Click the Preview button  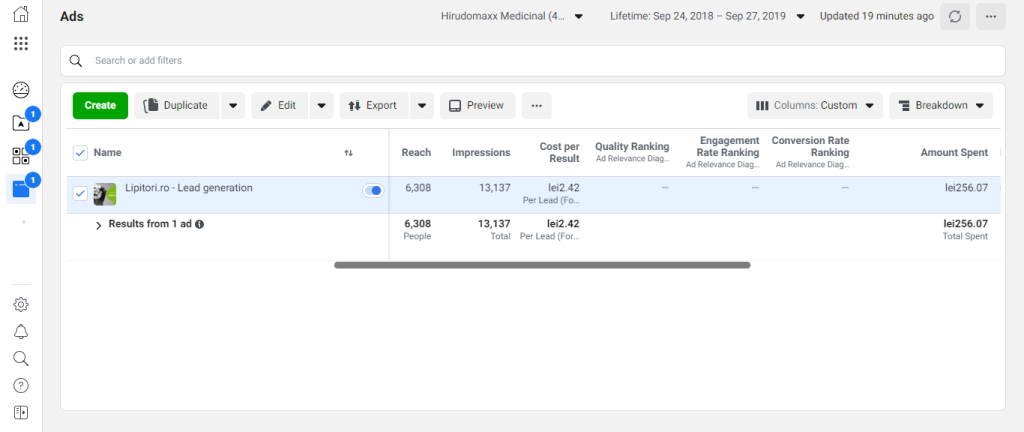click(x=477, y=105)
